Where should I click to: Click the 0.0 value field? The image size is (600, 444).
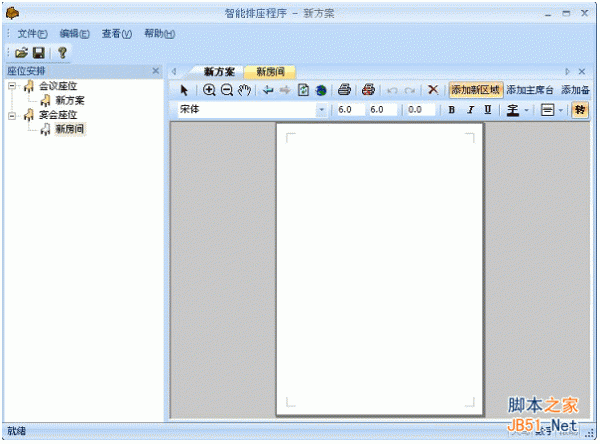[421, 110]
